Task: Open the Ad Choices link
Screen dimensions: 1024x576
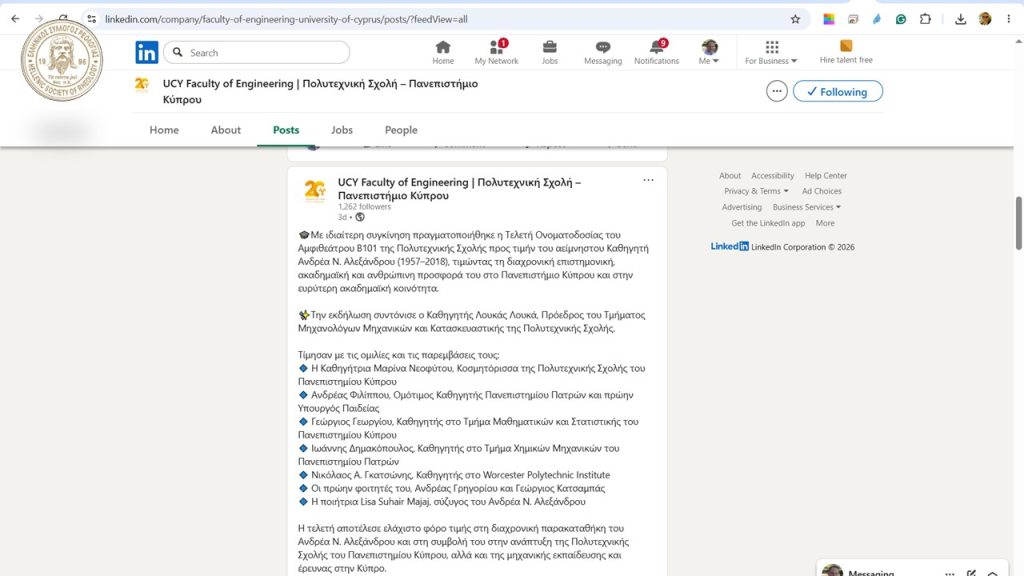Action: point(822,191)
